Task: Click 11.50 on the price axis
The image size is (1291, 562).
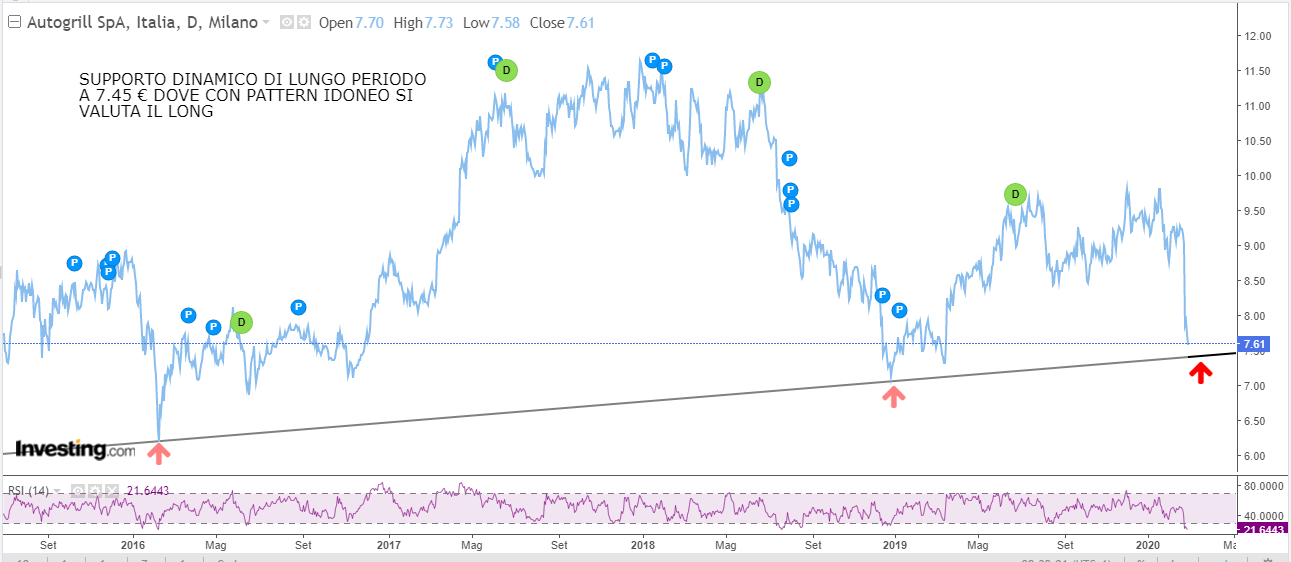Action: coord(1257,71)
